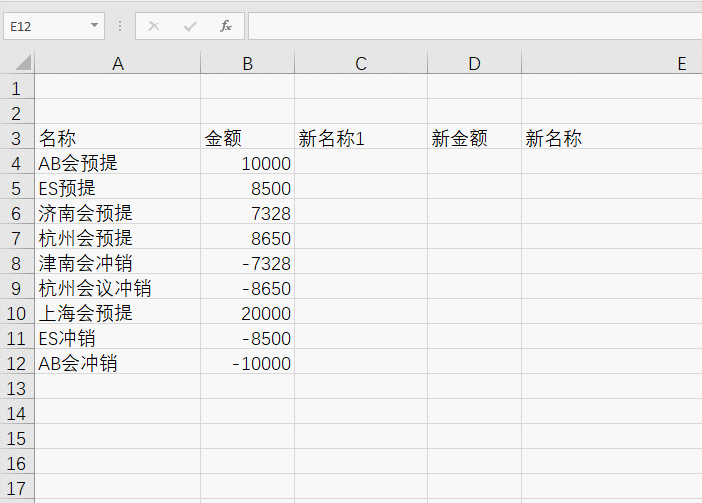
Task: Open the Insert Function fx dialog
Action: 226,26
